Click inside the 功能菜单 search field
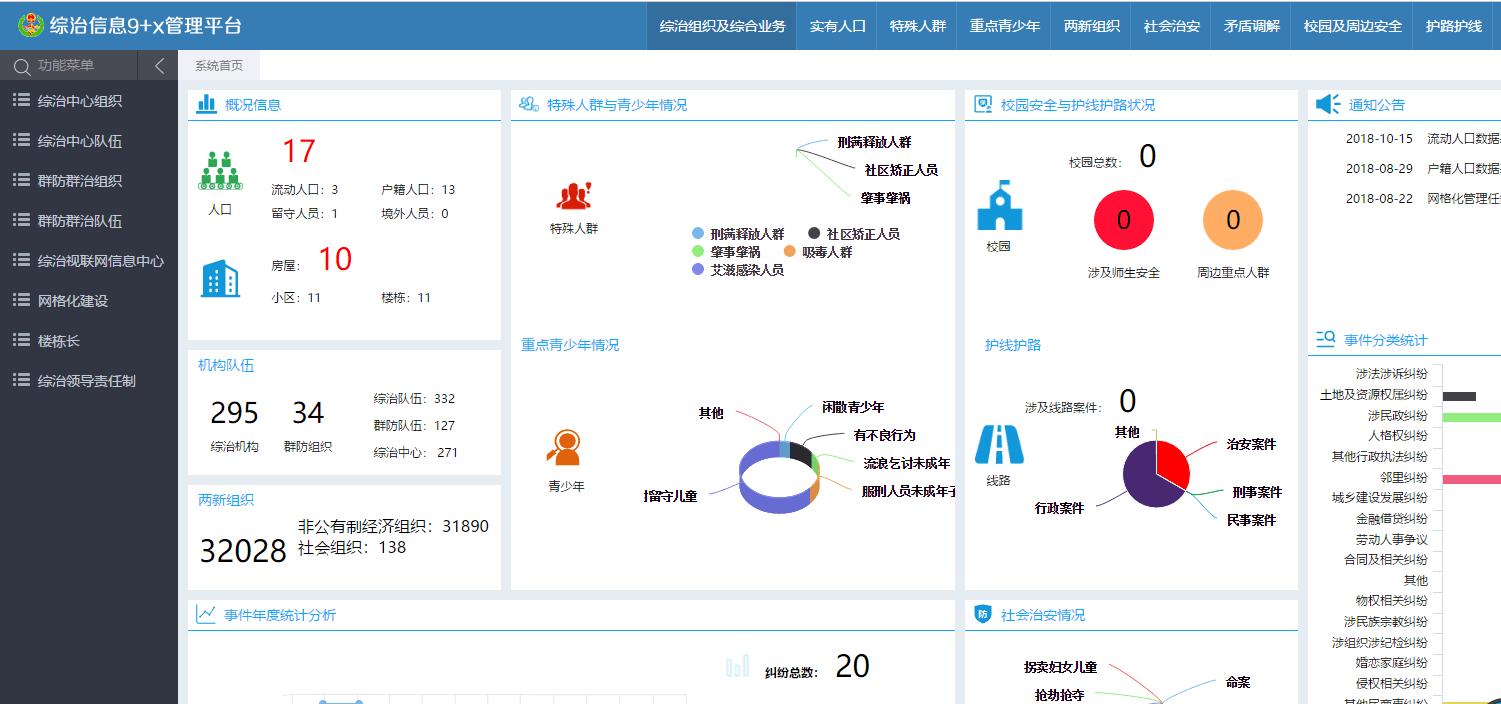The width and height of the screenshot is (1501, 704). point(70,65)
